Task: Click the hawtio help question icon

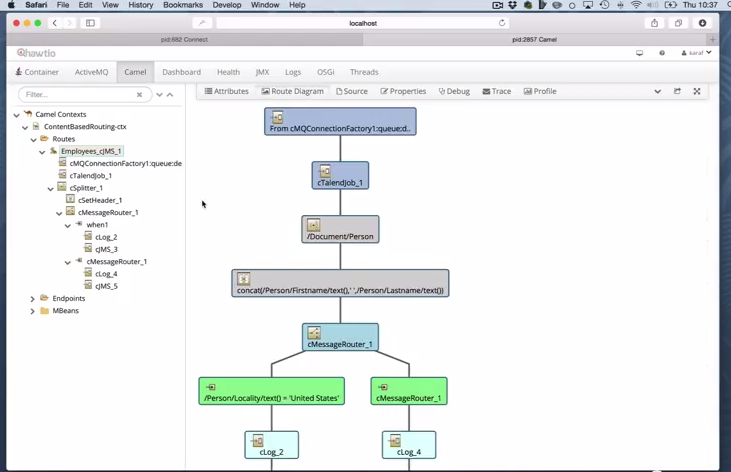Action: click(662, 53)
